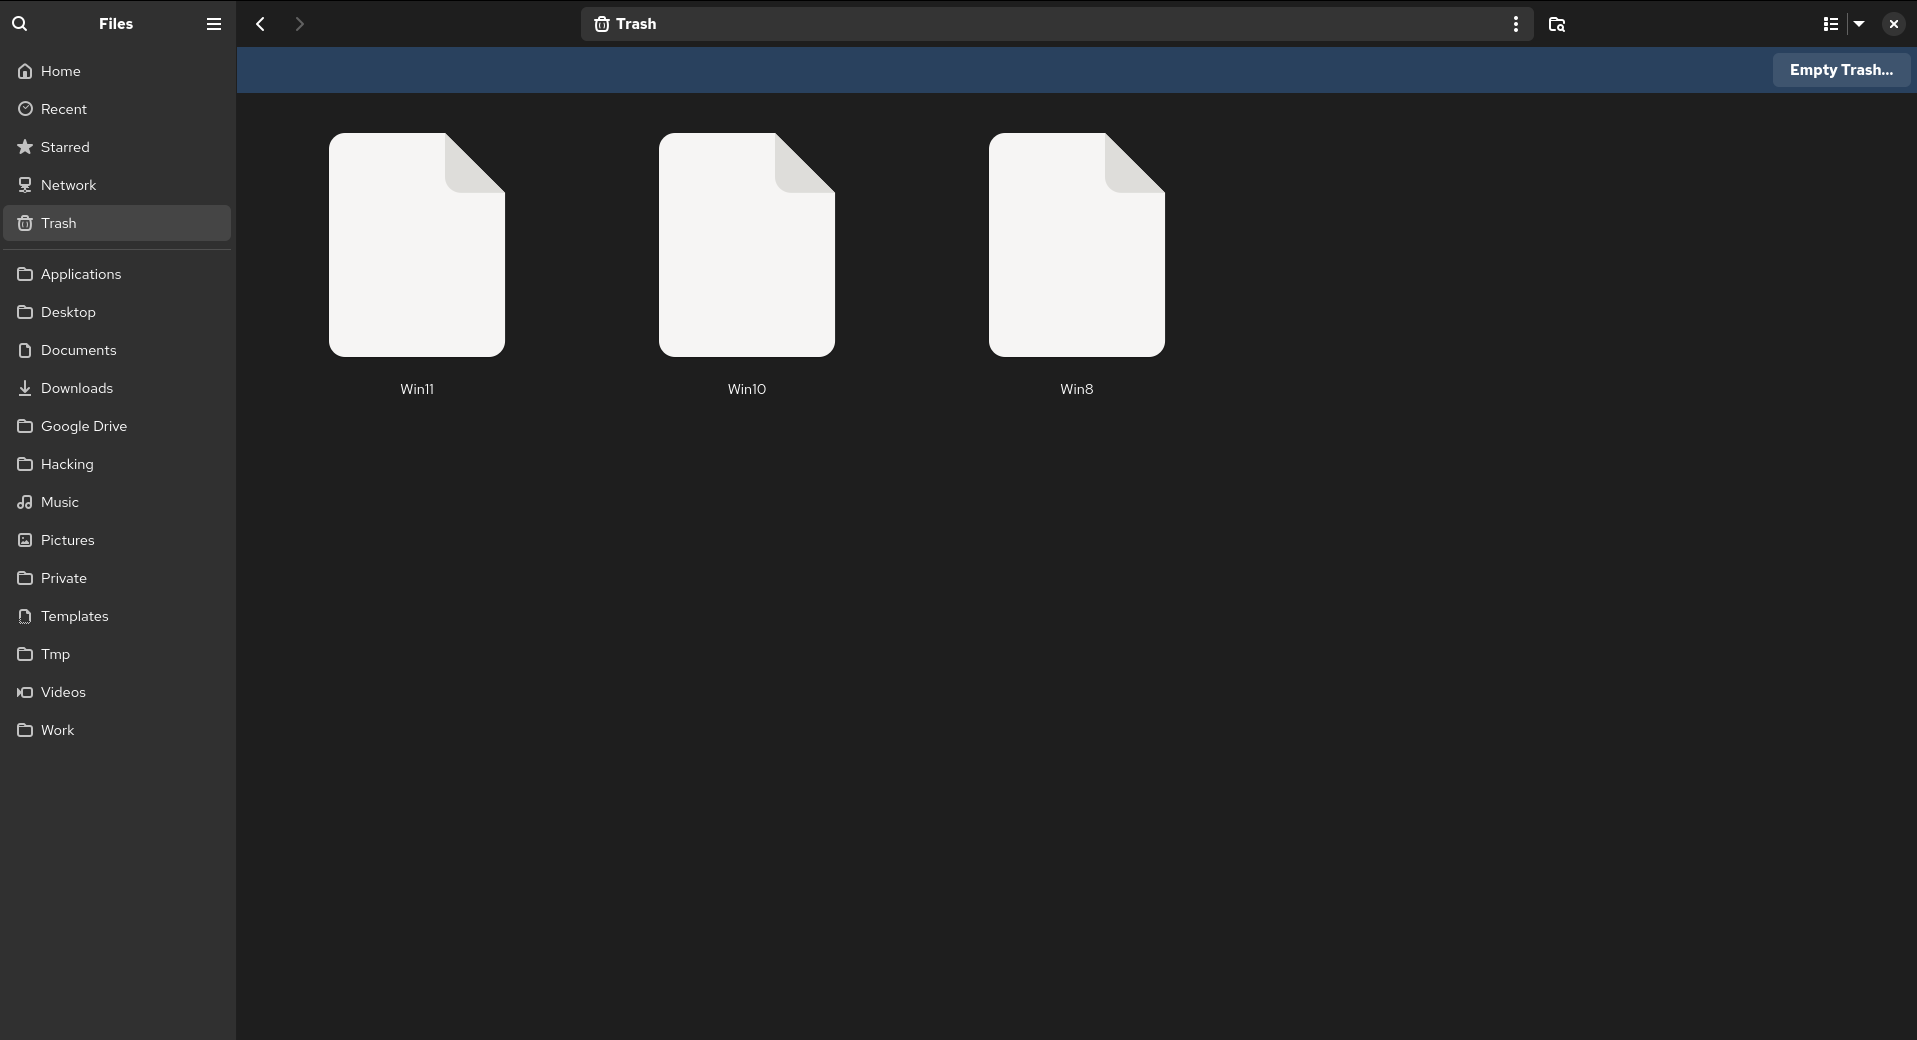
Task: Open Home in the sidebar
Action: pos(61,71)
